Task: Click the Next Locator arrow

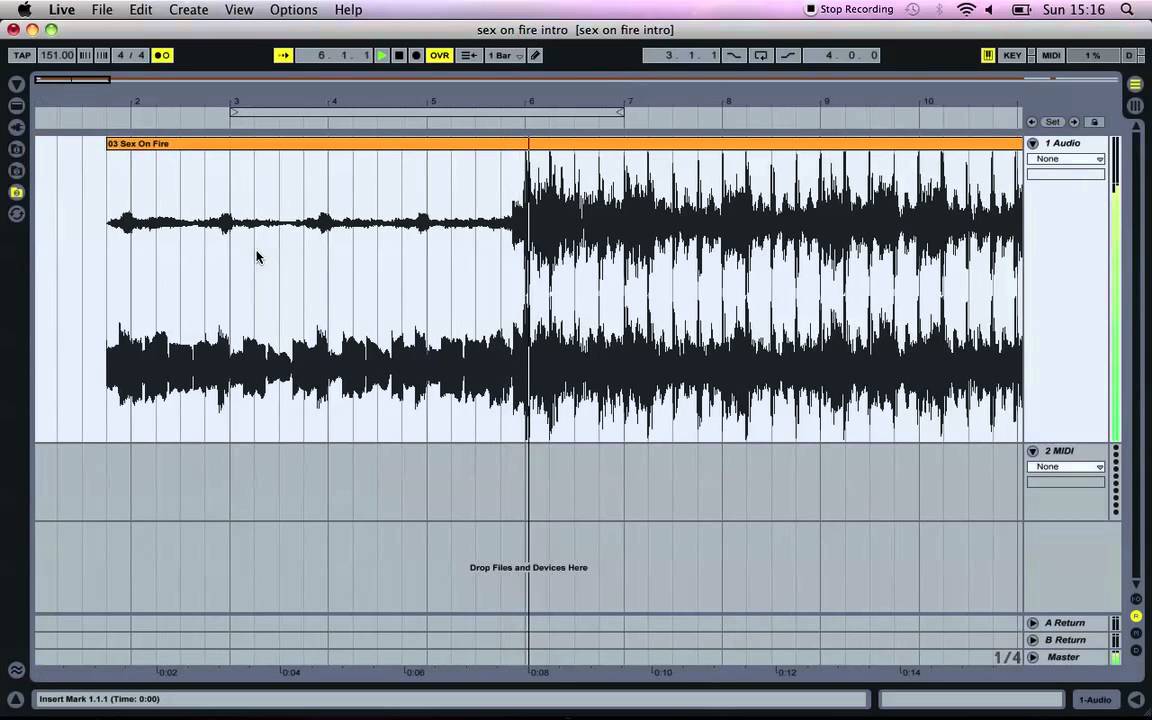Action: coord(1074,122)
